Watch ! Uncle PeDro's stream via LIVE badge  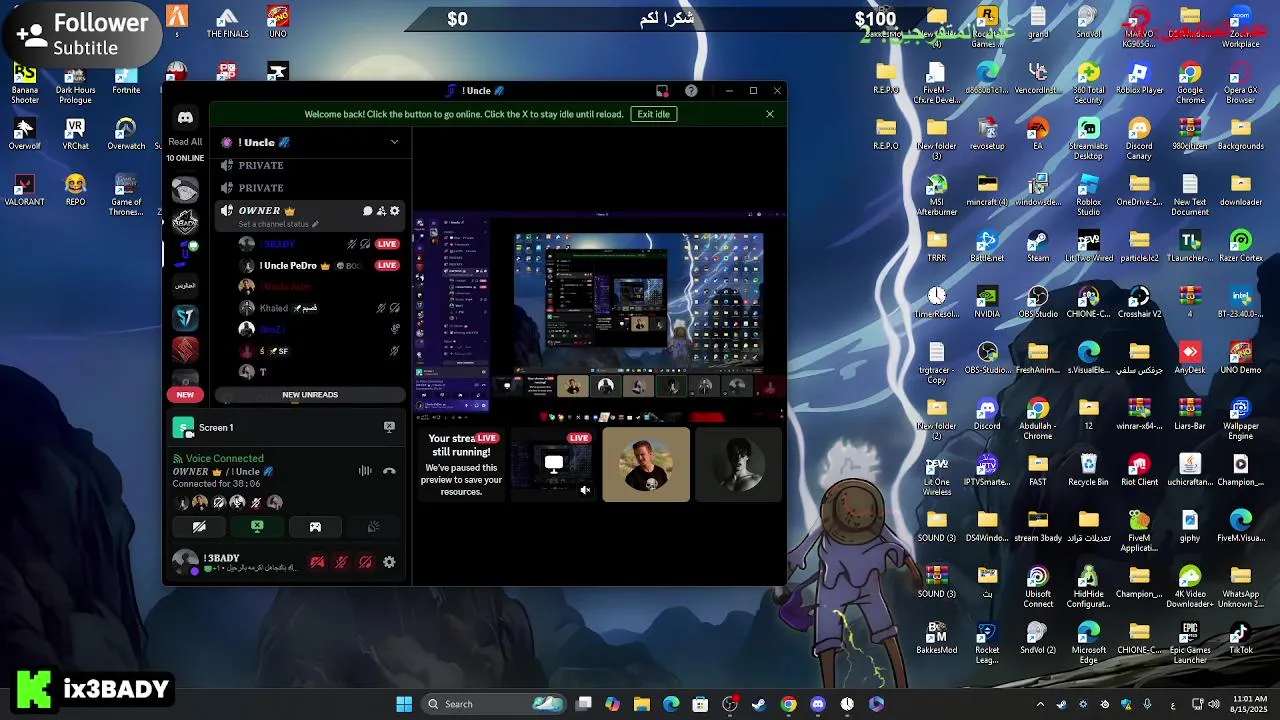pos(387,265)
